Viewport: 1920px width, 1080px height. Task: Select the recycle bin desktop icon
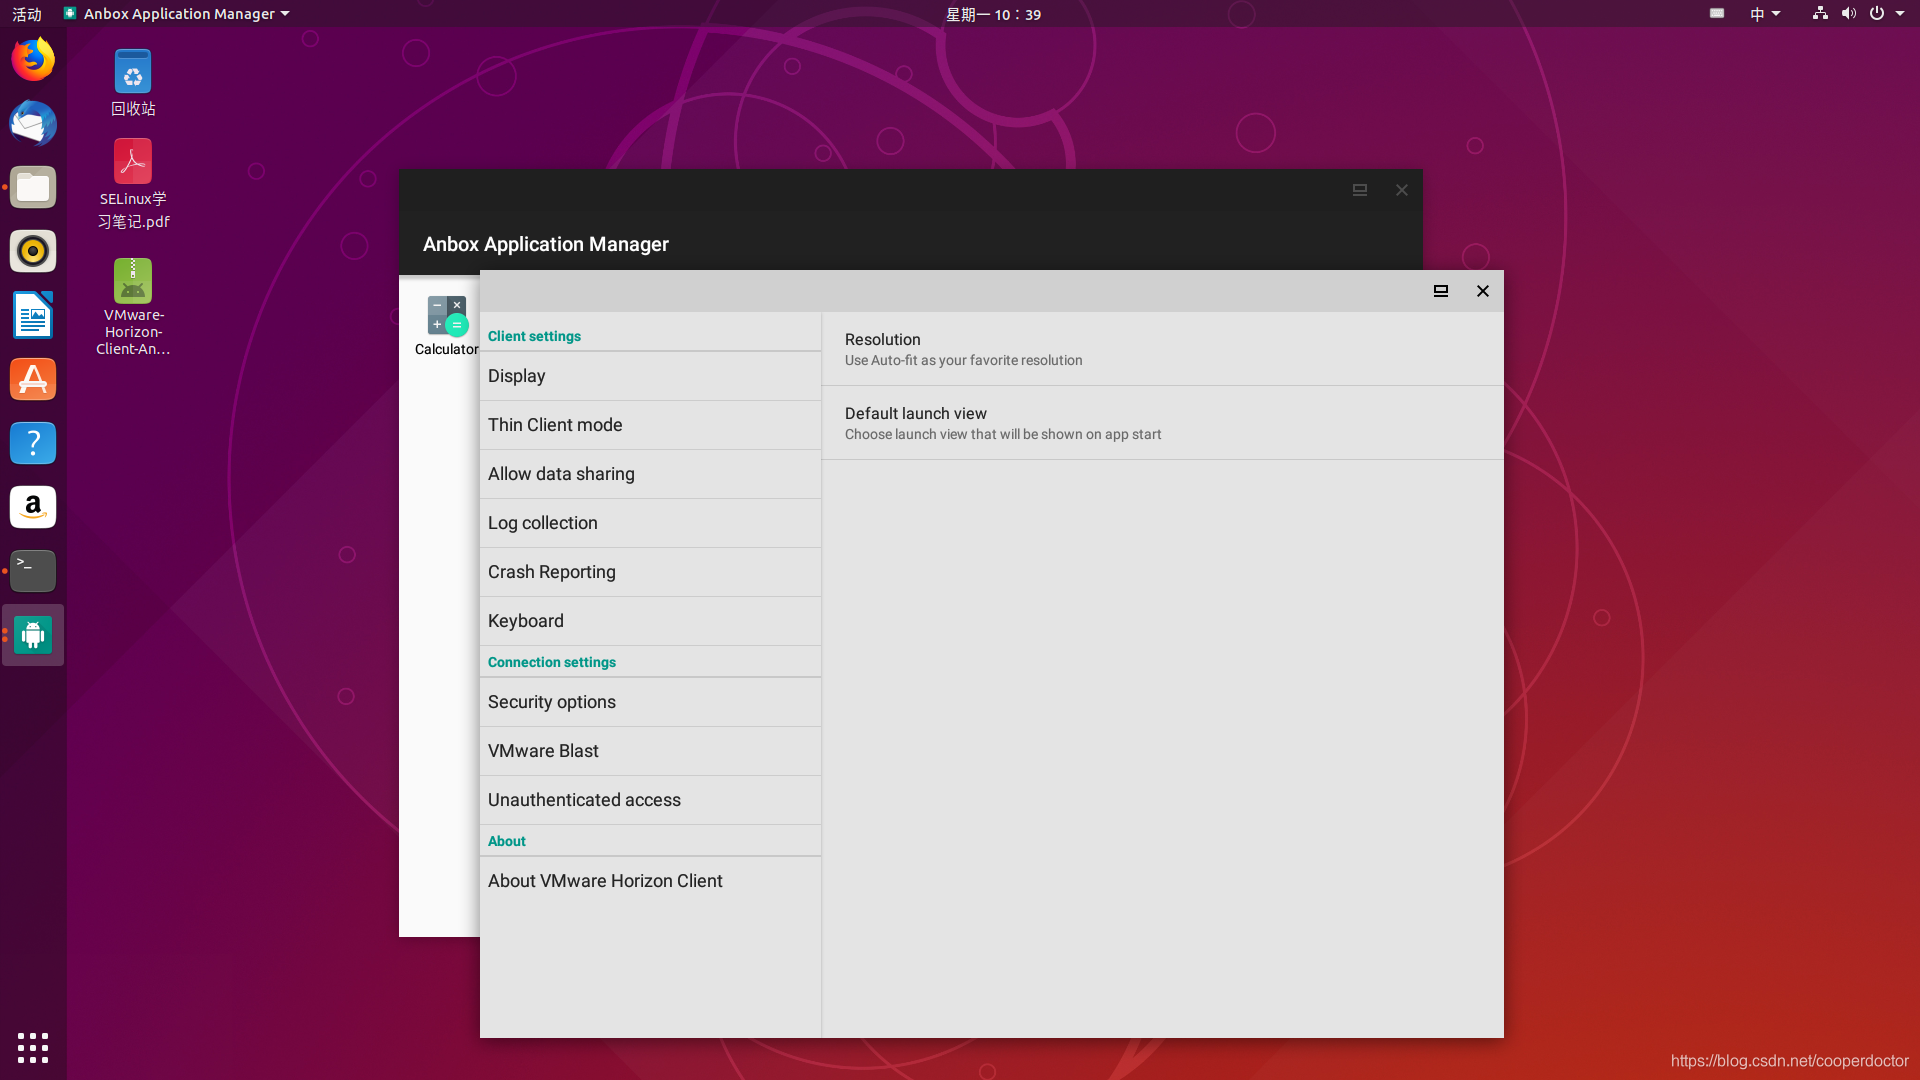[x=133, y=83]
